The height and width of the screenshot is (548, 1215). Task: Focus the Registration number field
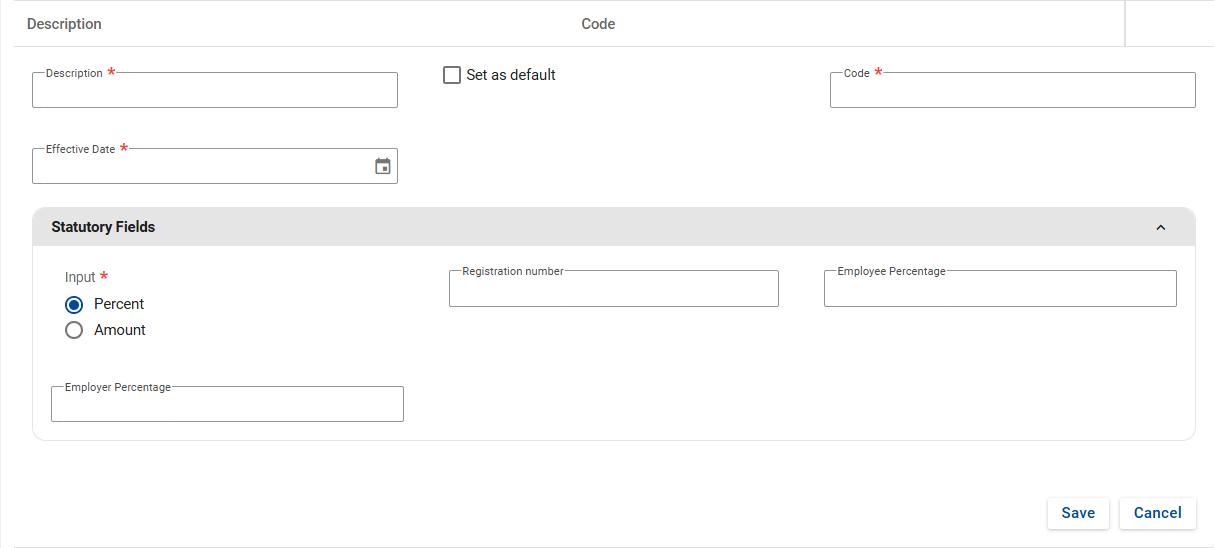(613, 289)
